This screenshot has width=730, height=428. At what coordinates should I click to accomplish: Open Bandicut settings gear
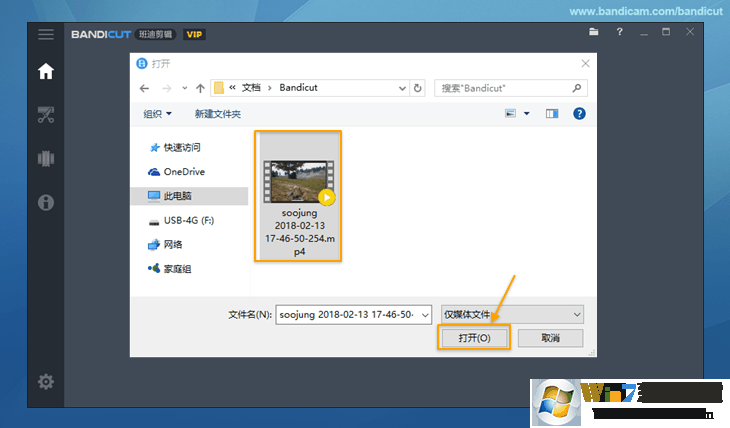coord(46,382)
